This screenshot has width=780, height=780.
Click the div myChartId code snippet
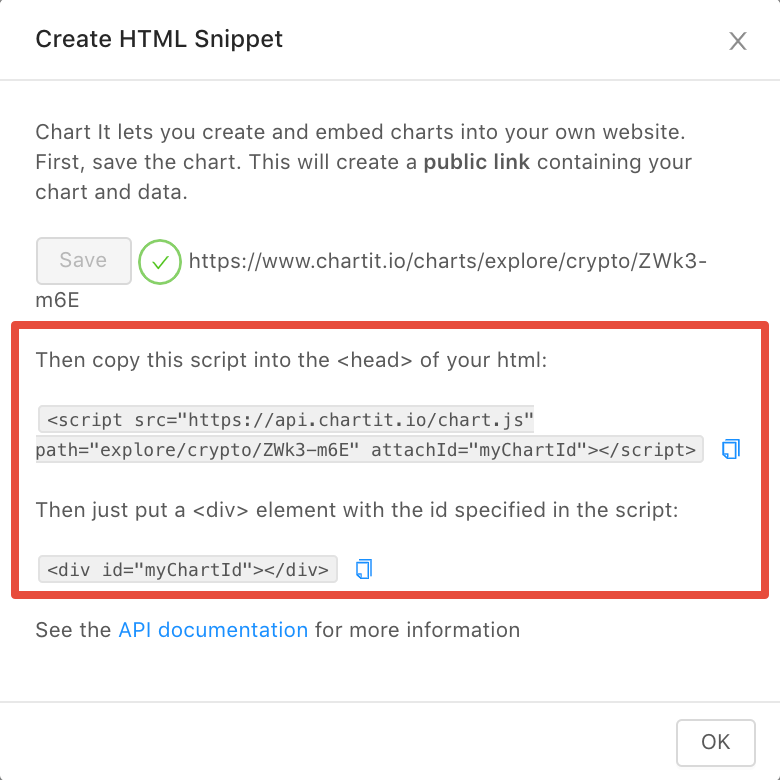188,570
